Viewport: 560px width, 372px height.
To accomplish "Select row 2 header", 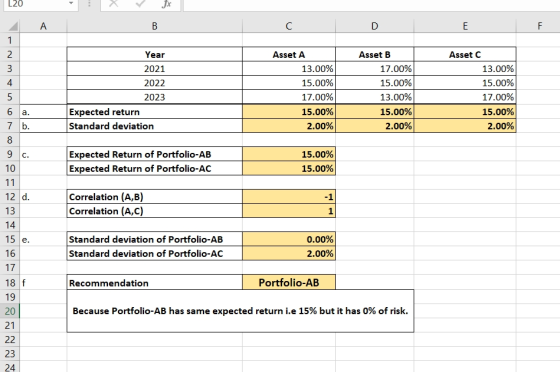I will coord(10,54).
